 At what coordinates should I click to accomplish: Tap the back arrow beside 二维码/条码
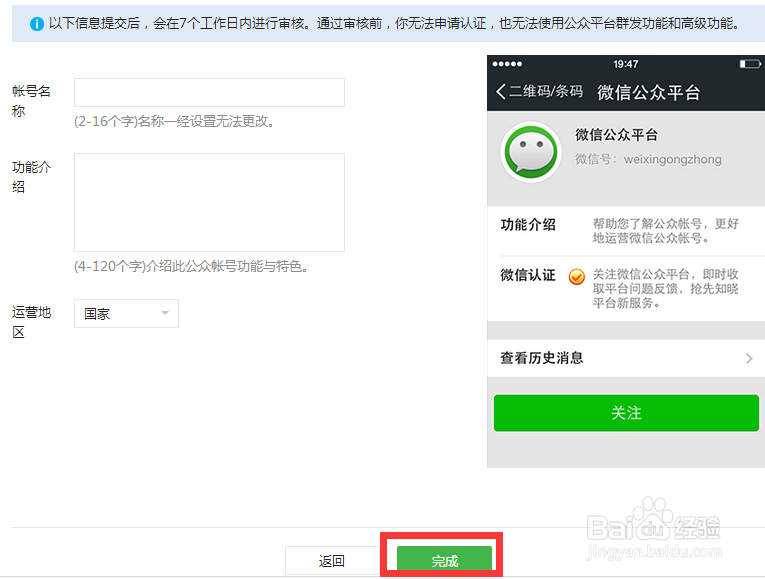tap(501, 91)
